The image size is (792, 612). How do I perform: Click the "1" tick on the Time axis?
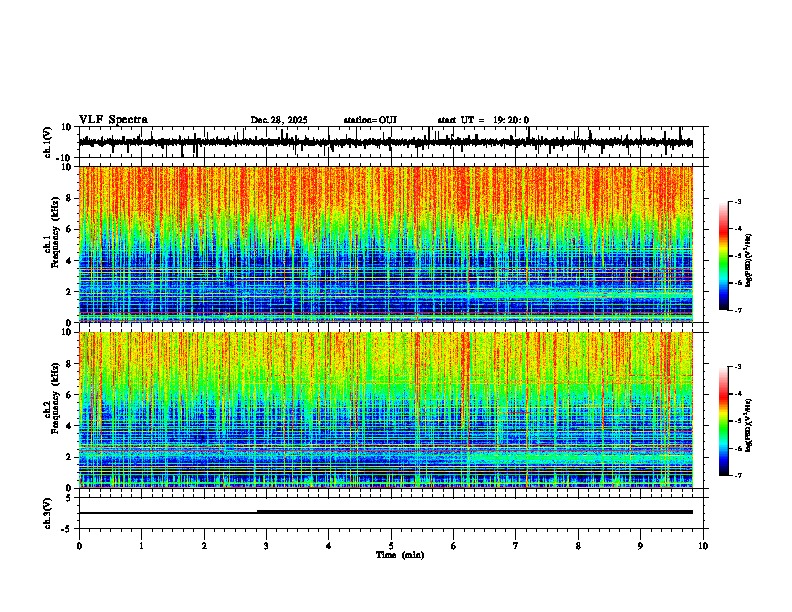pyautogui.click(x=141, y=546)
